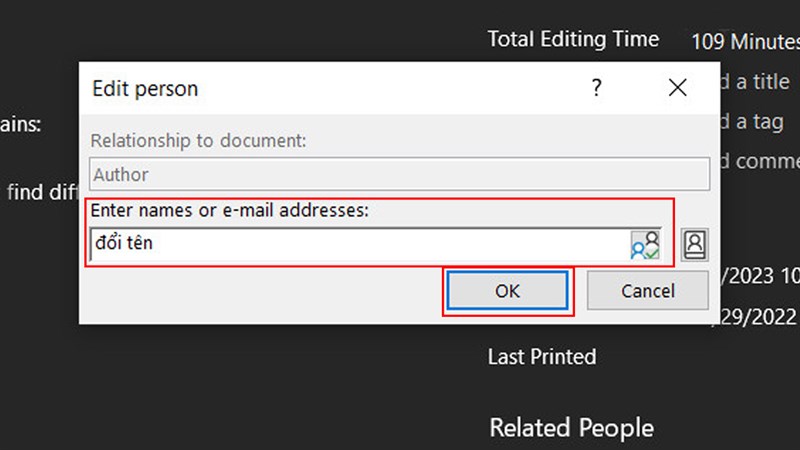Viewport: 800px width, 450px height.
Task: Select the Last Printed property label
Action: click(x=541, y=356)
